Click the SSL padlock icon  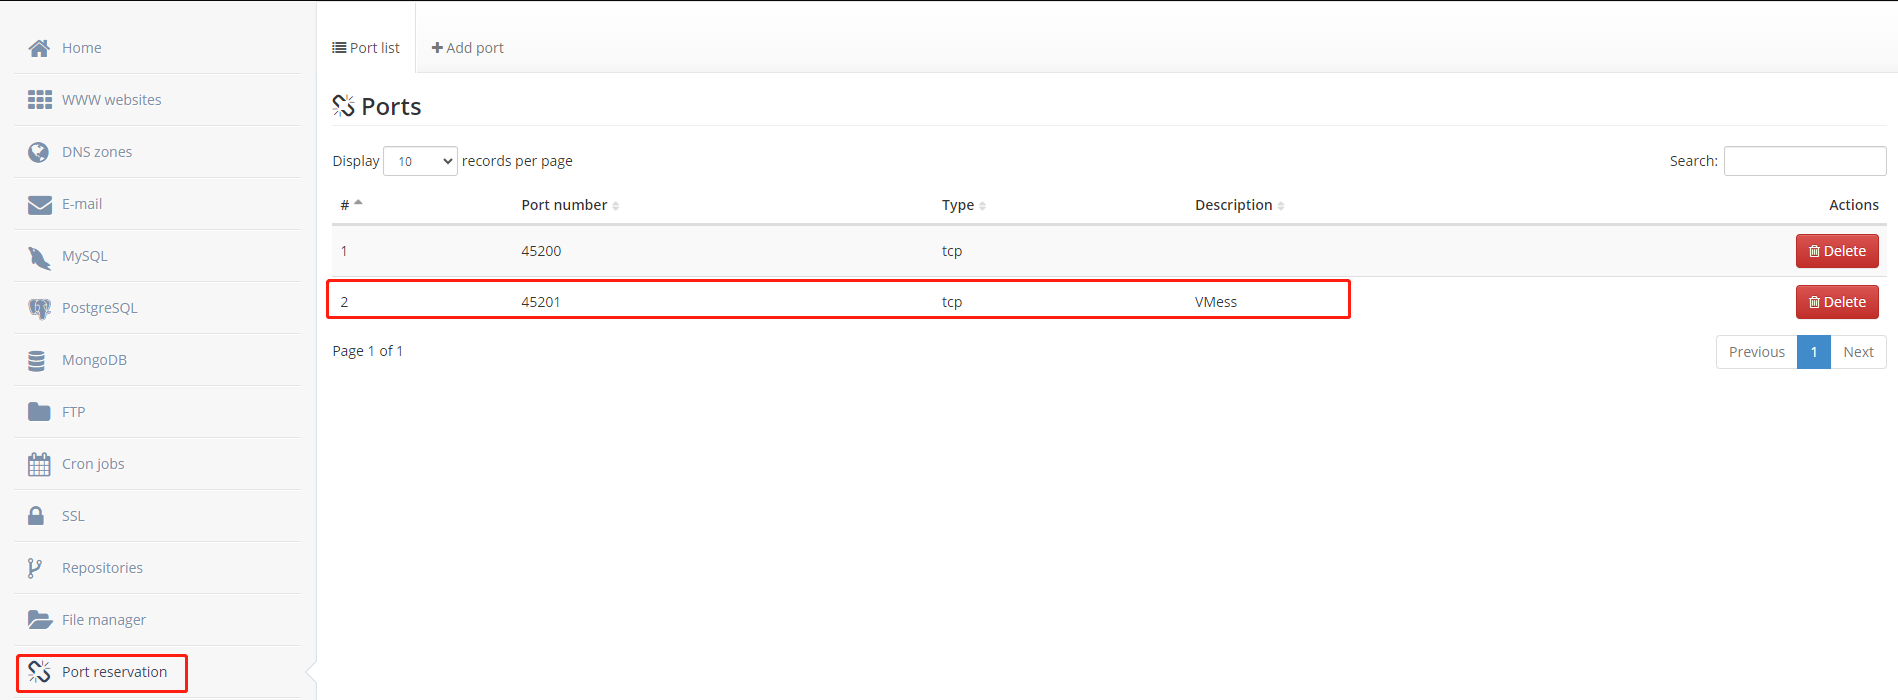click(x=36, y=516)
